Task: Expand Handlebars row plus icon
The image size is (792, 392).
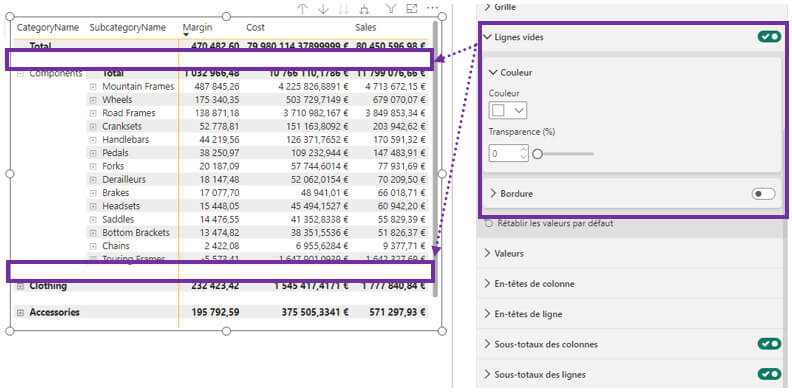Action: (93, 139)
